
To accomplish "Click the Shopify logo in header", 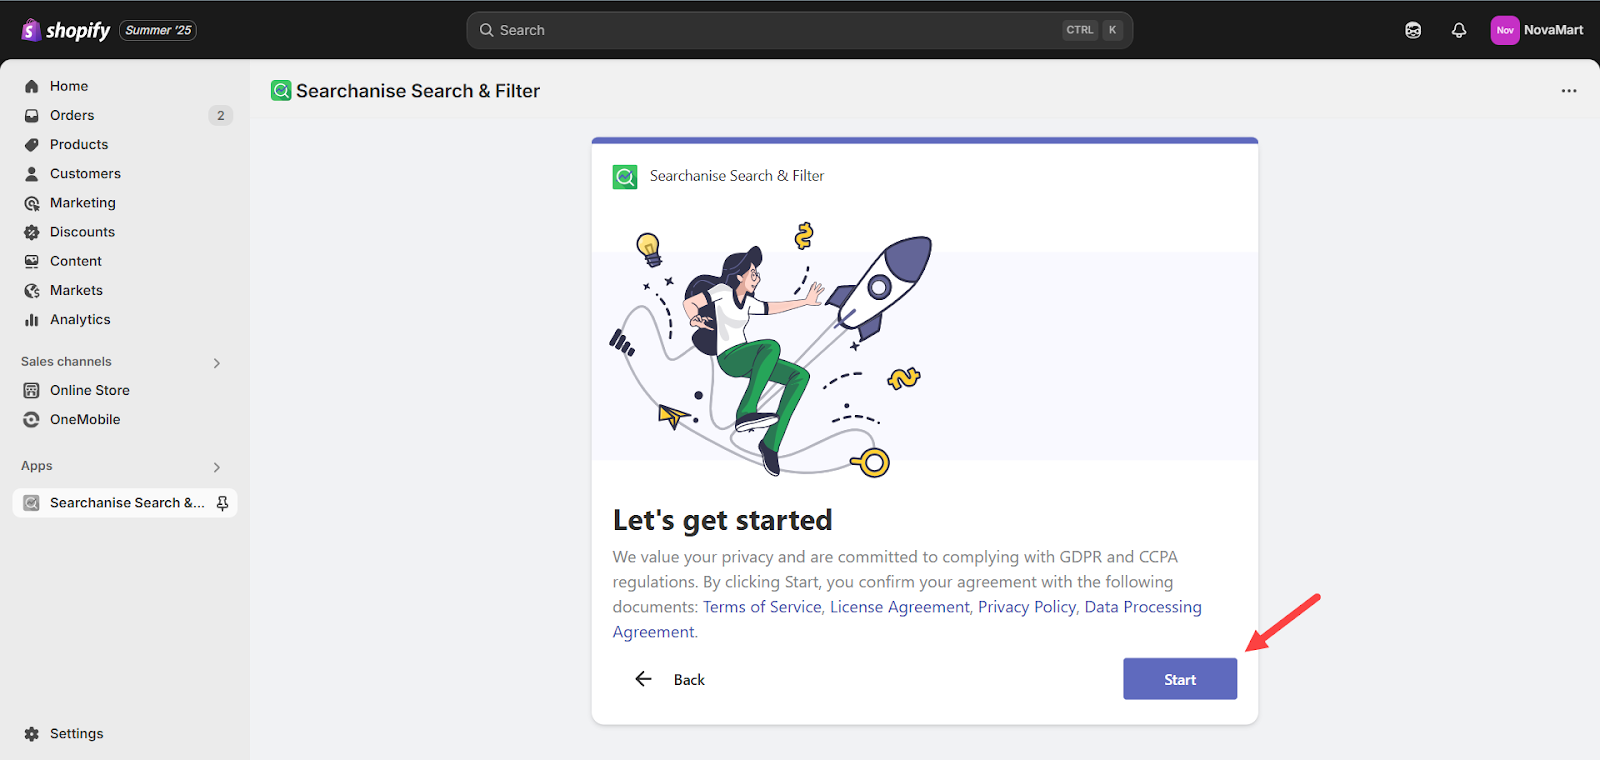I will pos(66,30).
